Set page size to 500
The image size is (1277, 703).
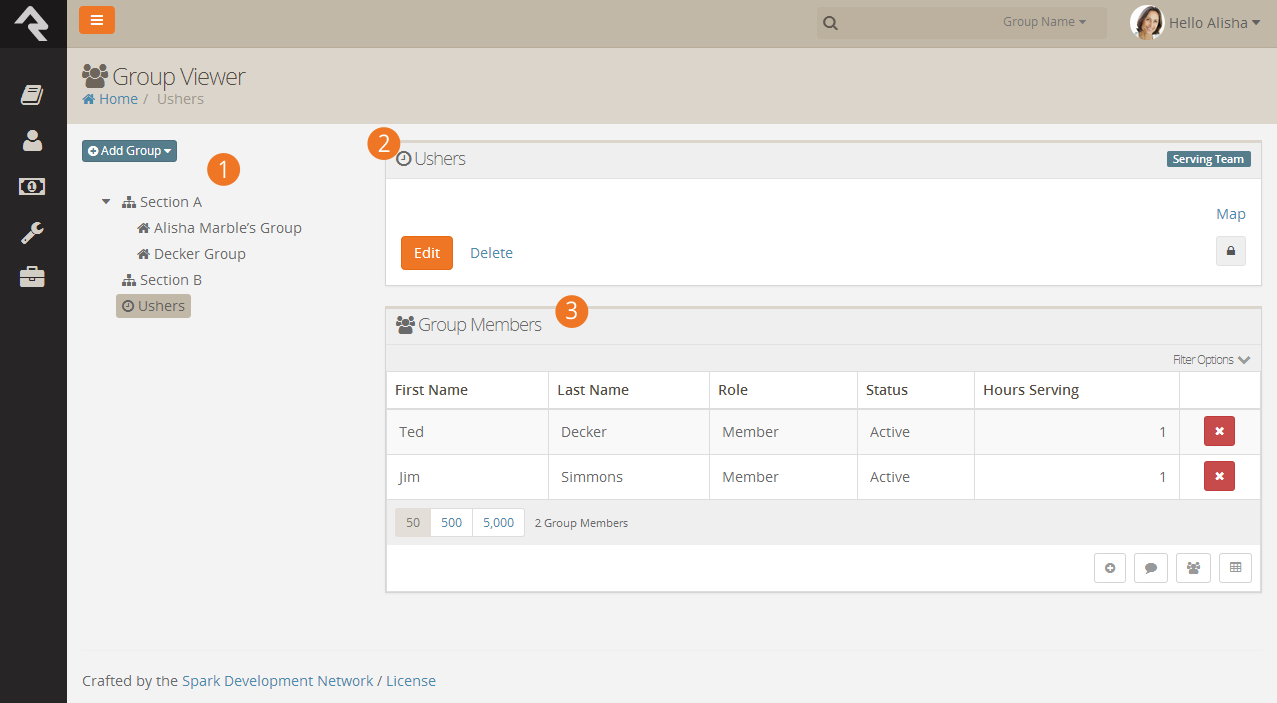point(452,522)
